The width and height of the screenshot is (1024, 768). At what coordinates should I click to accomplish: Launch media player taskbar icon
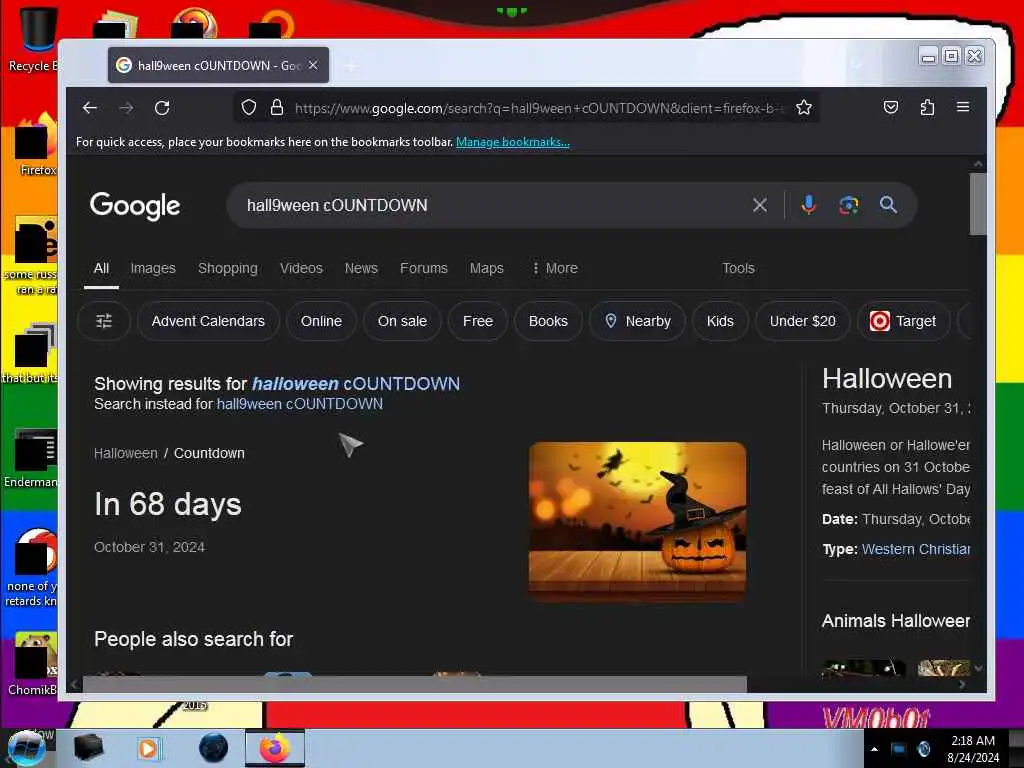(x=149, y=748)
